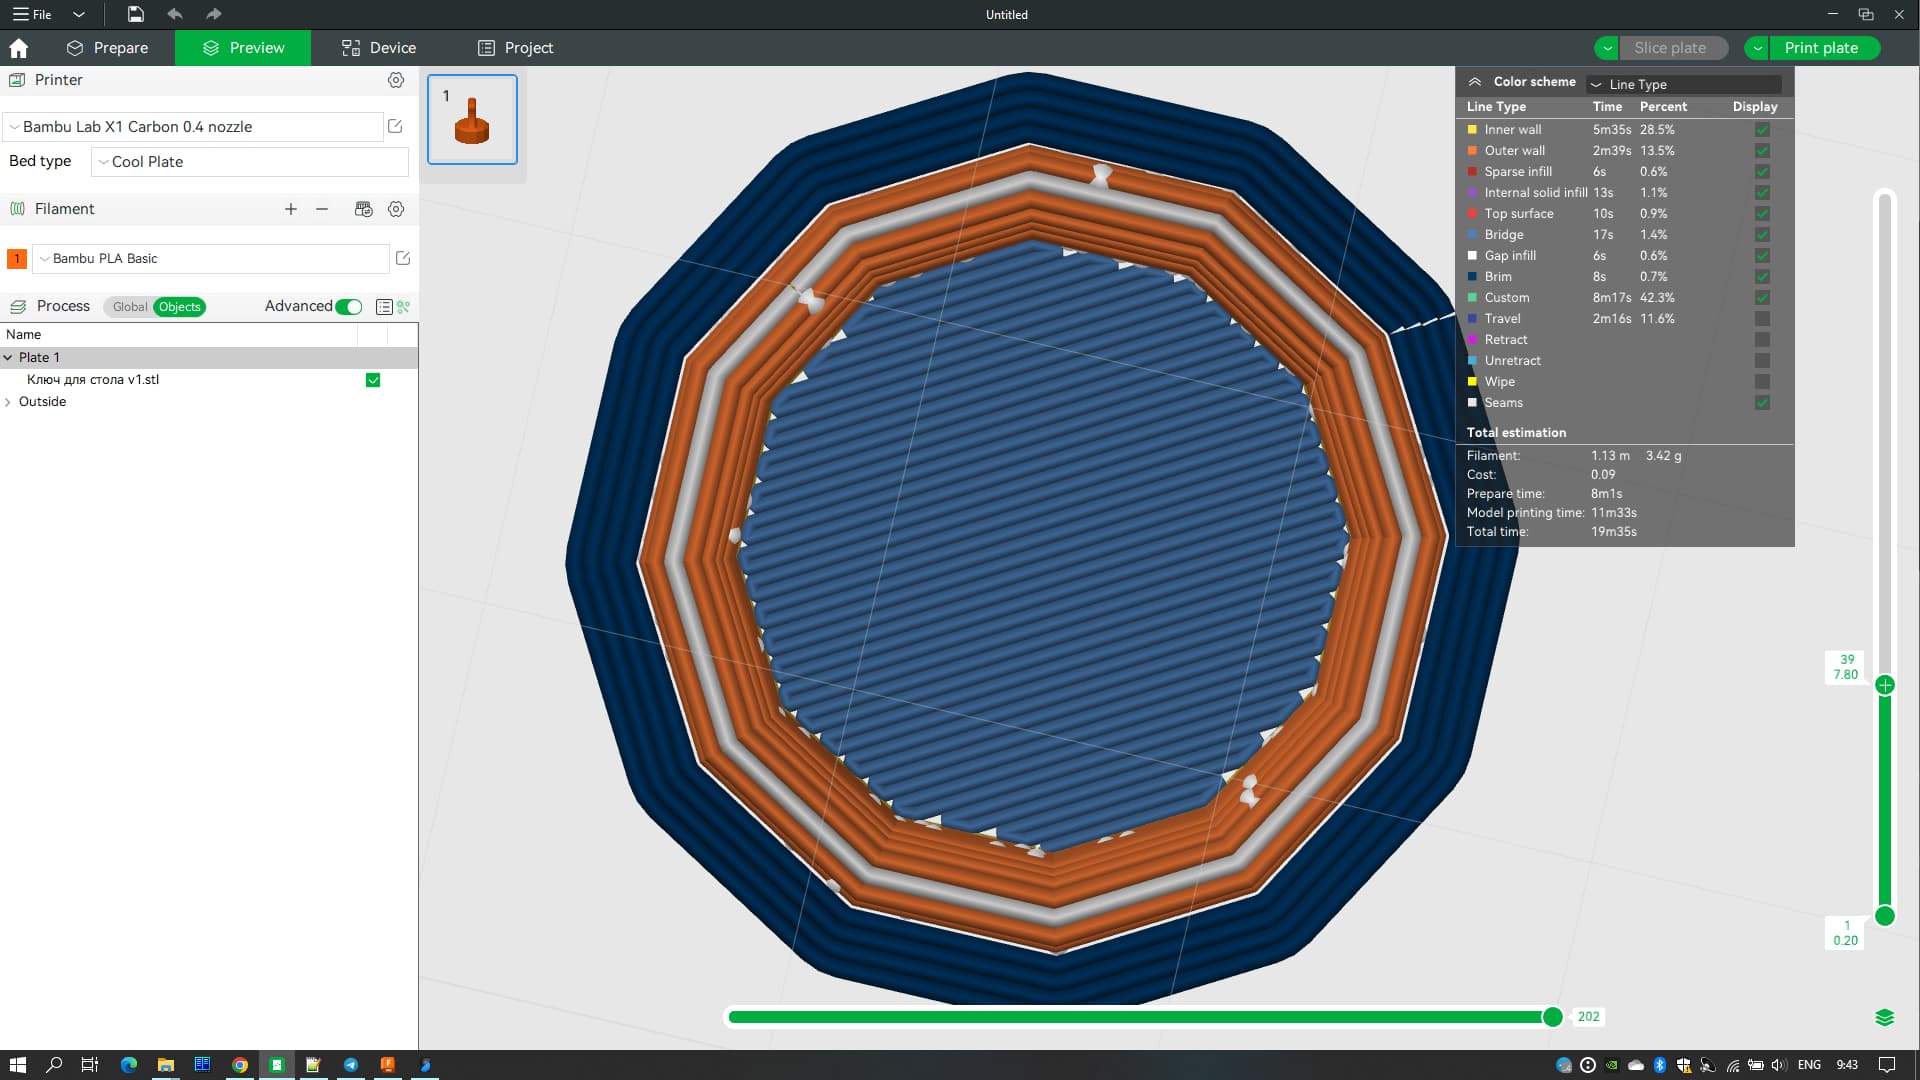The image size is (1920, 1080).
Task: Open the Device tab
Action: pos(378,48)
